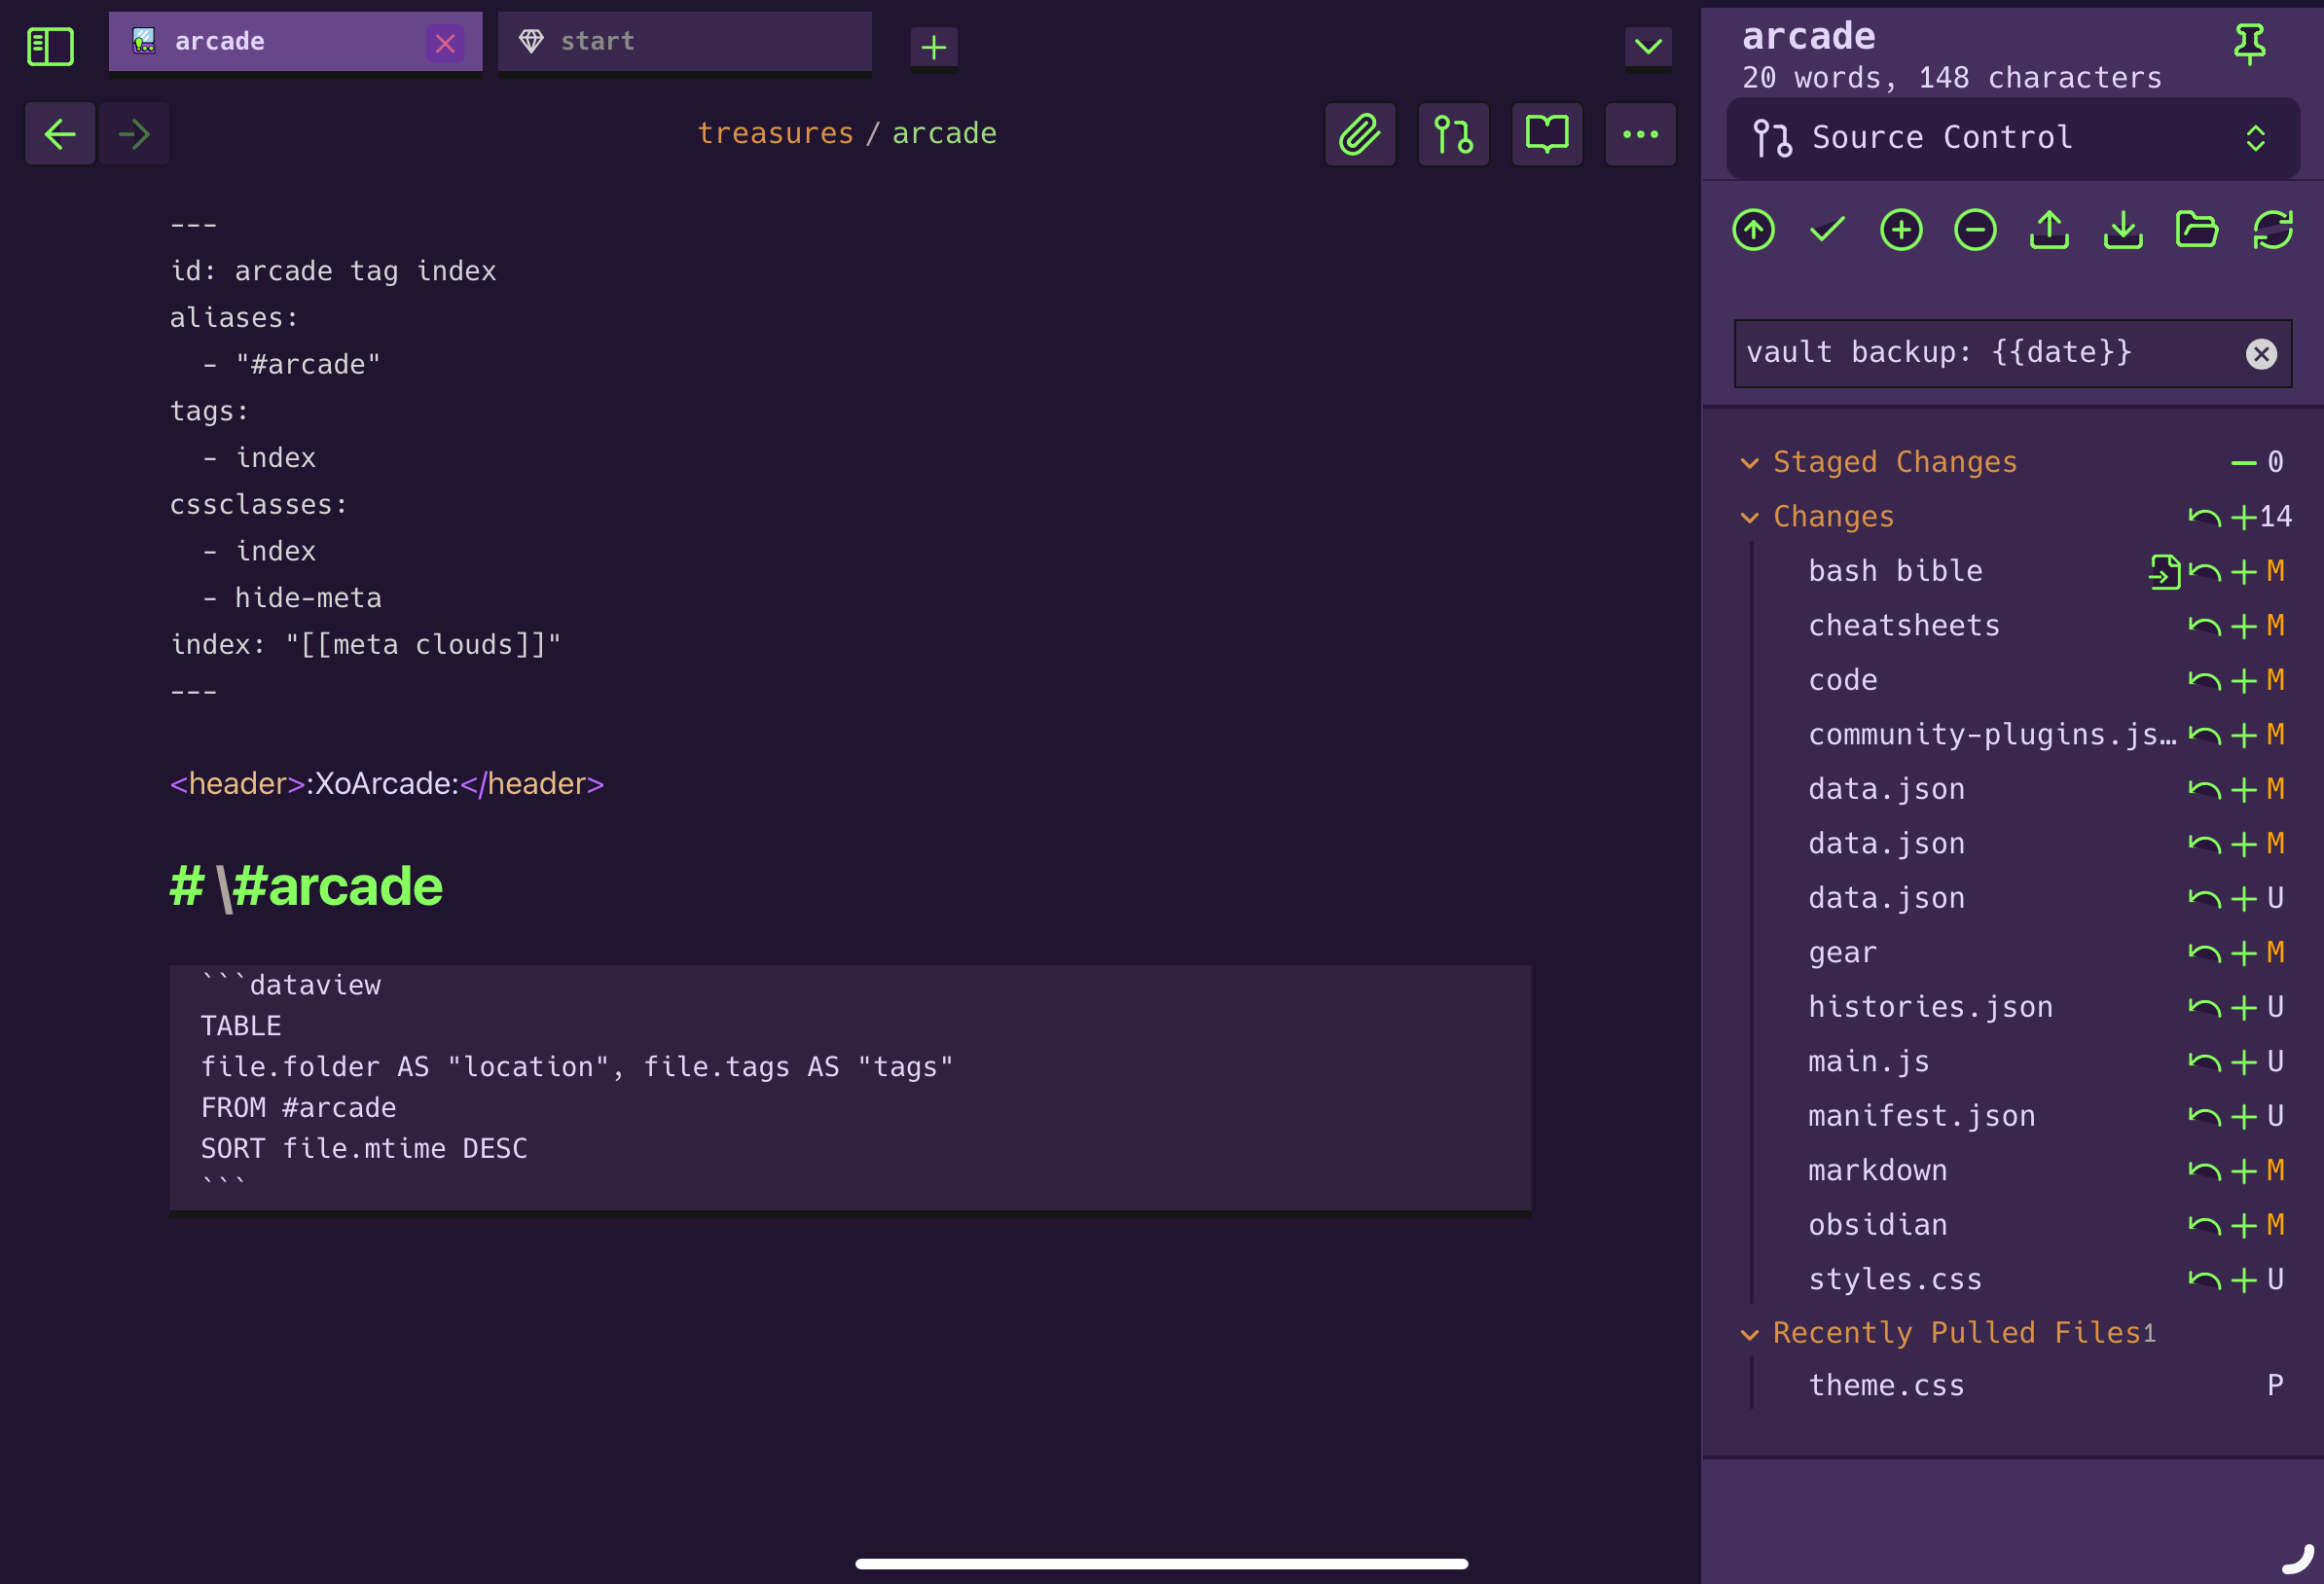The width and height of the screenshot is (2324, 1584).
Task: Toggle reading view with the book icon
Action: (x=1546, y=134)
